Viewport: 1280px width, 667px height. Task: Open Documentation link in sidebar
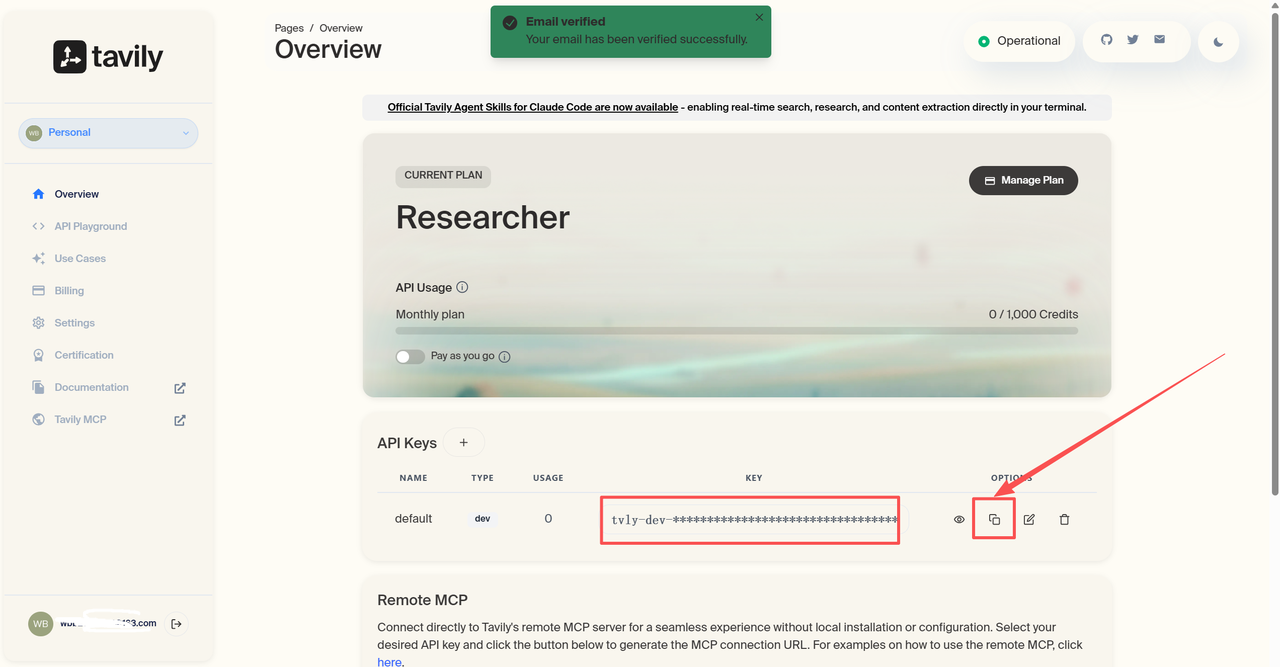[x=92, y=387]
